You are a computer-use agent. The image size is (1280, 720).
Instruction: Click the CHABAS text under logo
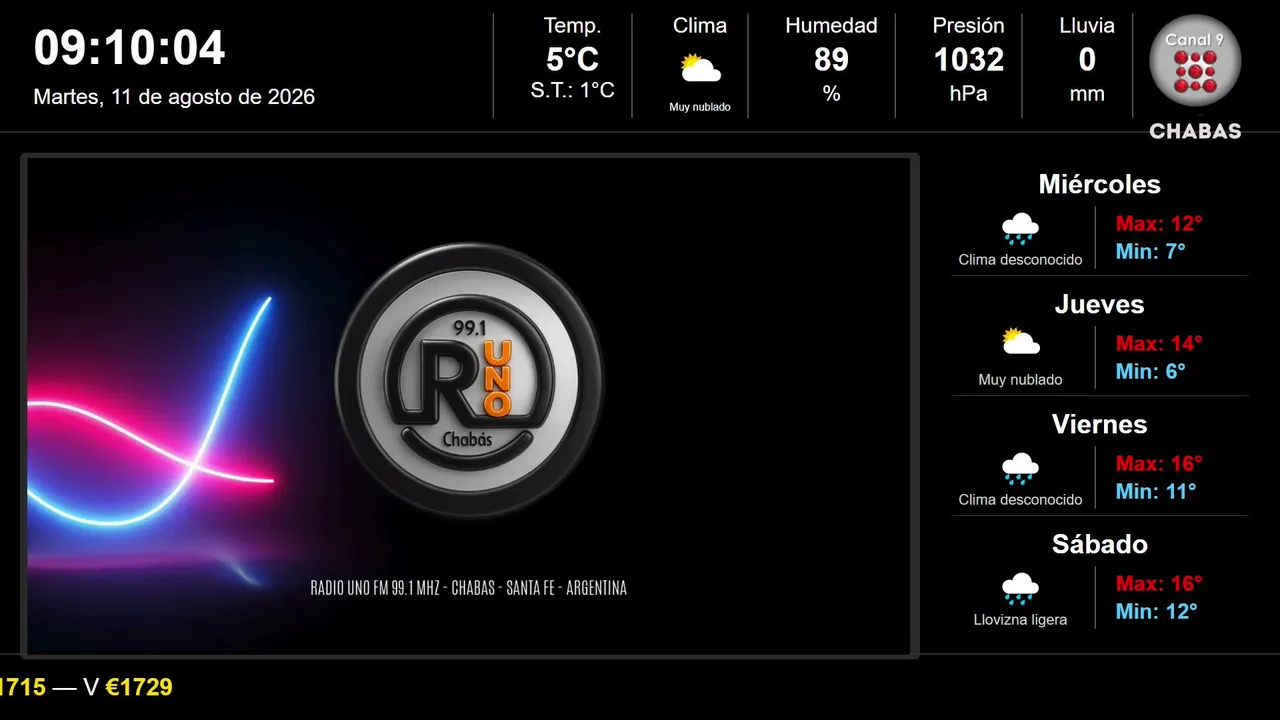coord(1195,131)
